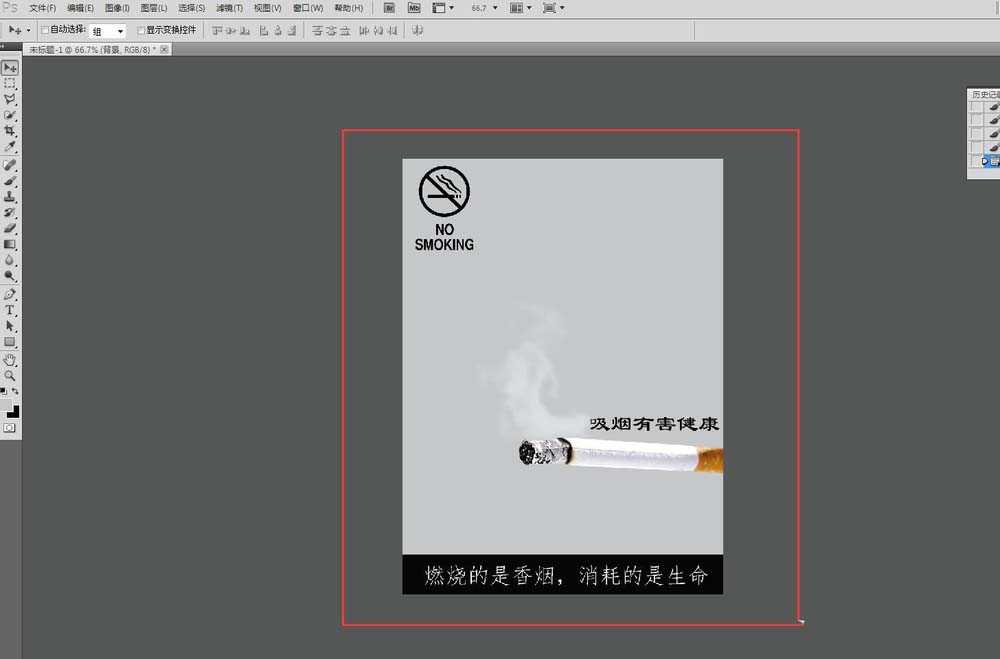Launch Mini Bridge from app bar
This screenshot has width=1000, height=659.
coord(415,8)
